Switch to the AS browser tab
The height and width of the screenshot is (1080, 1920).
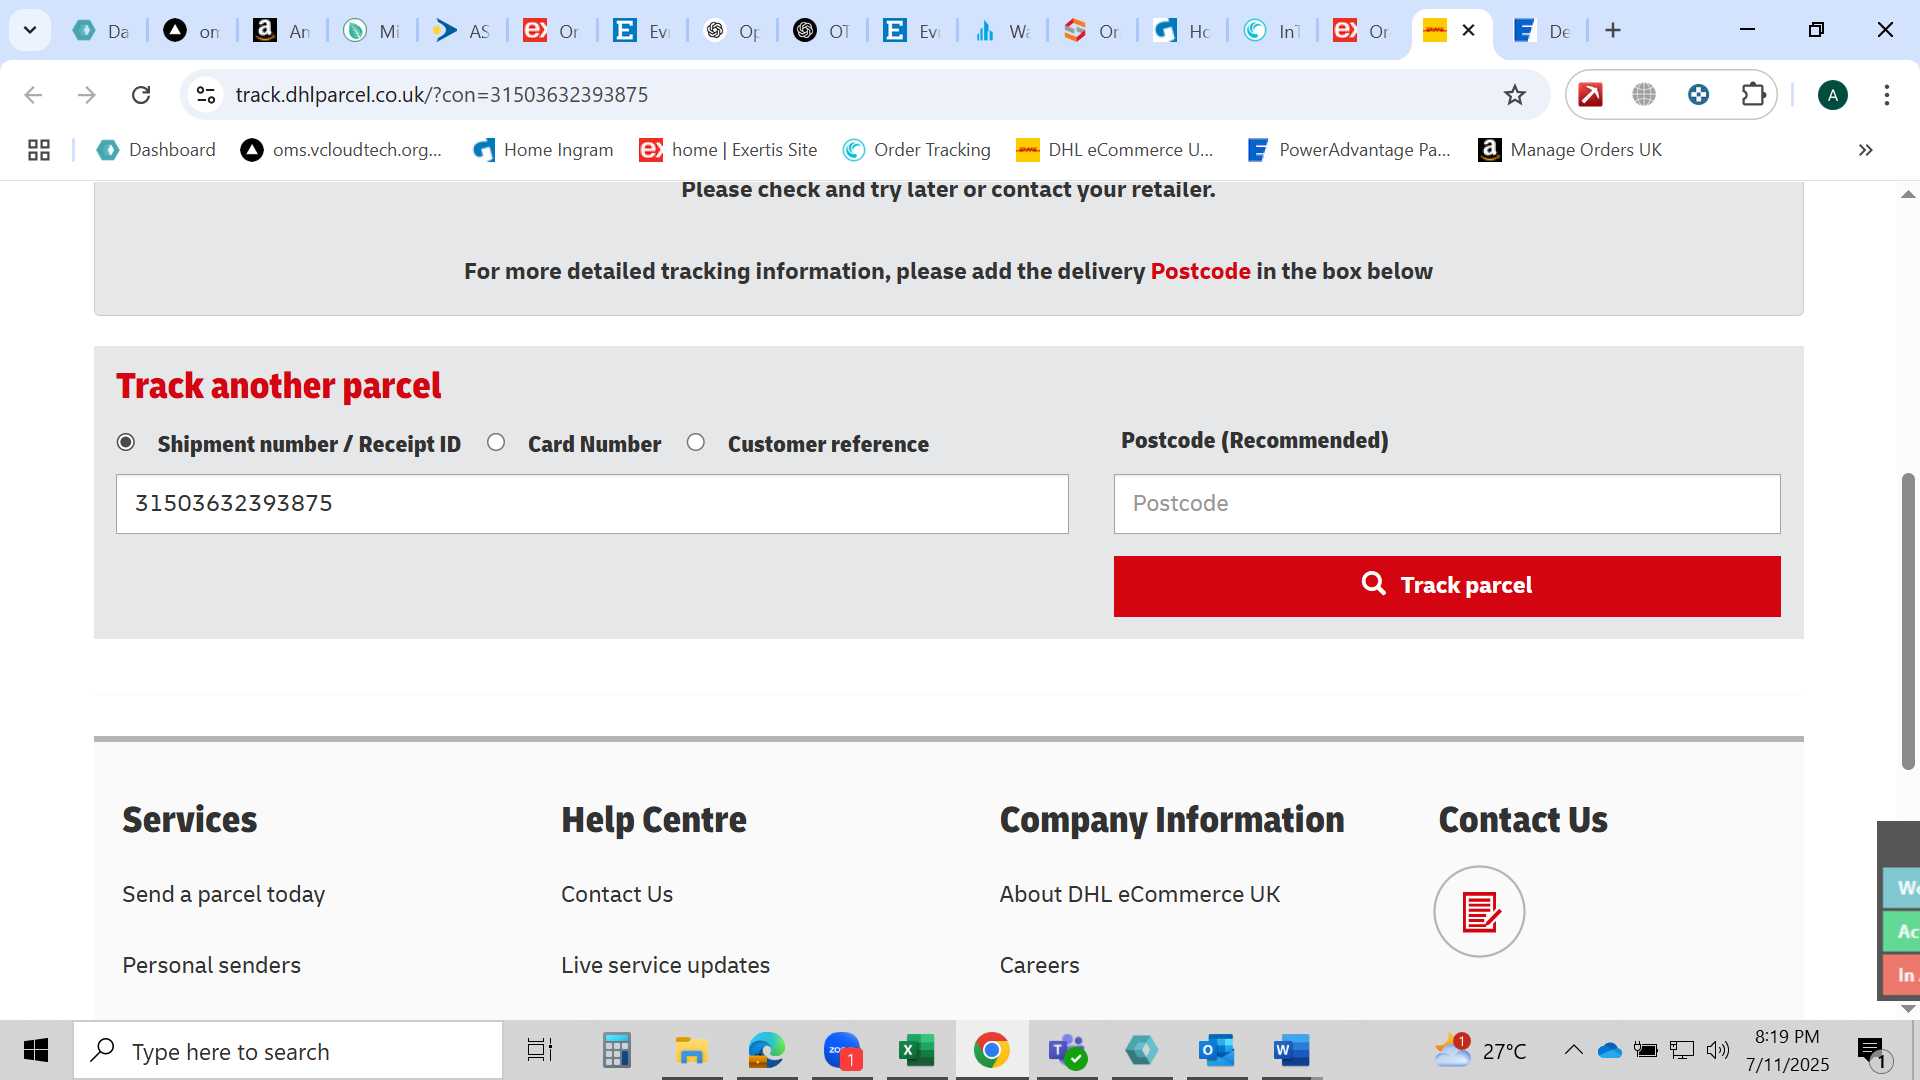[462, 31]
